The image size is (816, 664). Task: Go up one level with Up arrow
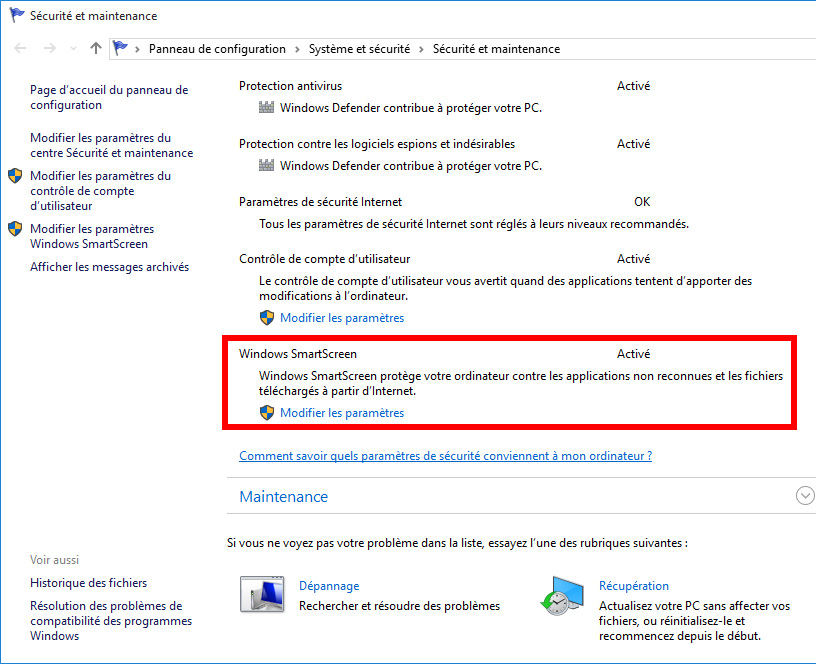coord(96,48)
